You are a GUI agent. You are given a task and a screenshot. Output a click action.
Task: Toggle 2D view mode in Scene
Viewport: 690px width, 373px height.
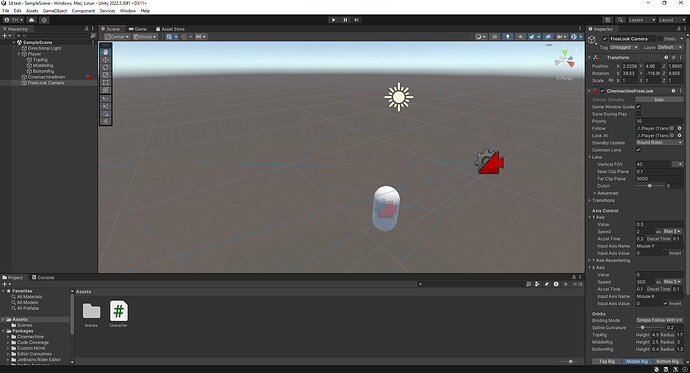pos(495,37)
